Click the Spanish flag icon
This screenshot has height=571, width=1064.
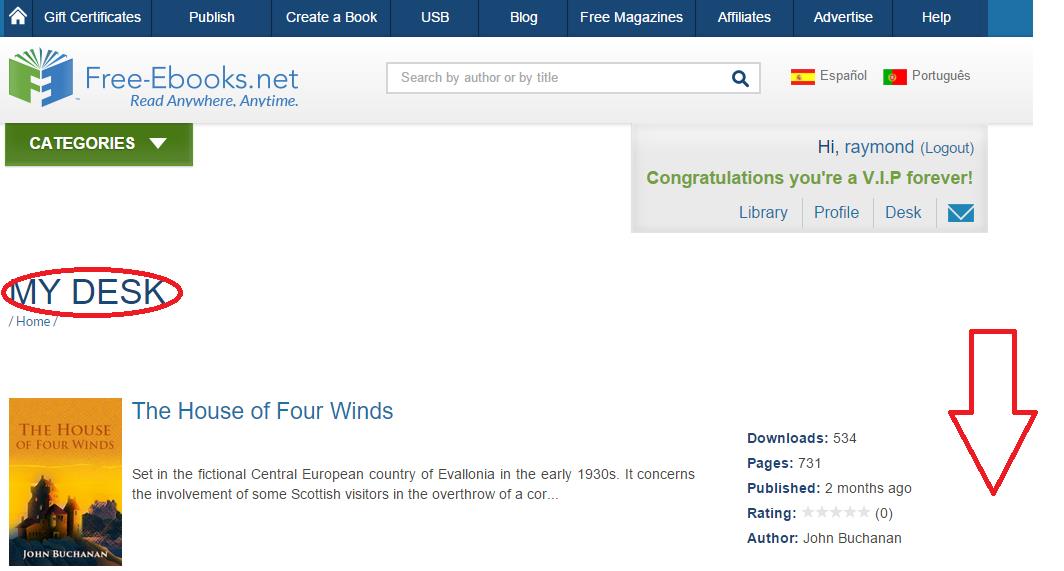[802, 77]
